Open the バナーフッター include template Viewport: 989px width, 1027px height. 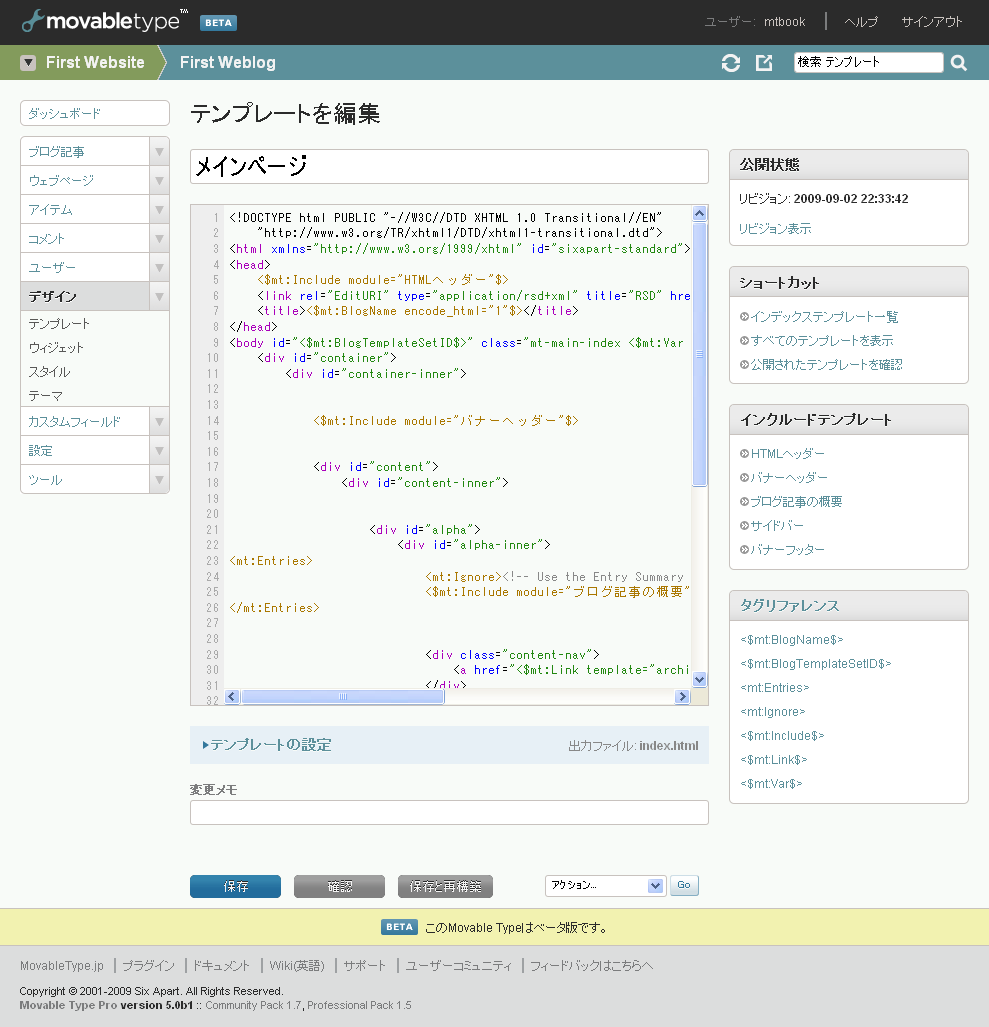coord(787,550)
